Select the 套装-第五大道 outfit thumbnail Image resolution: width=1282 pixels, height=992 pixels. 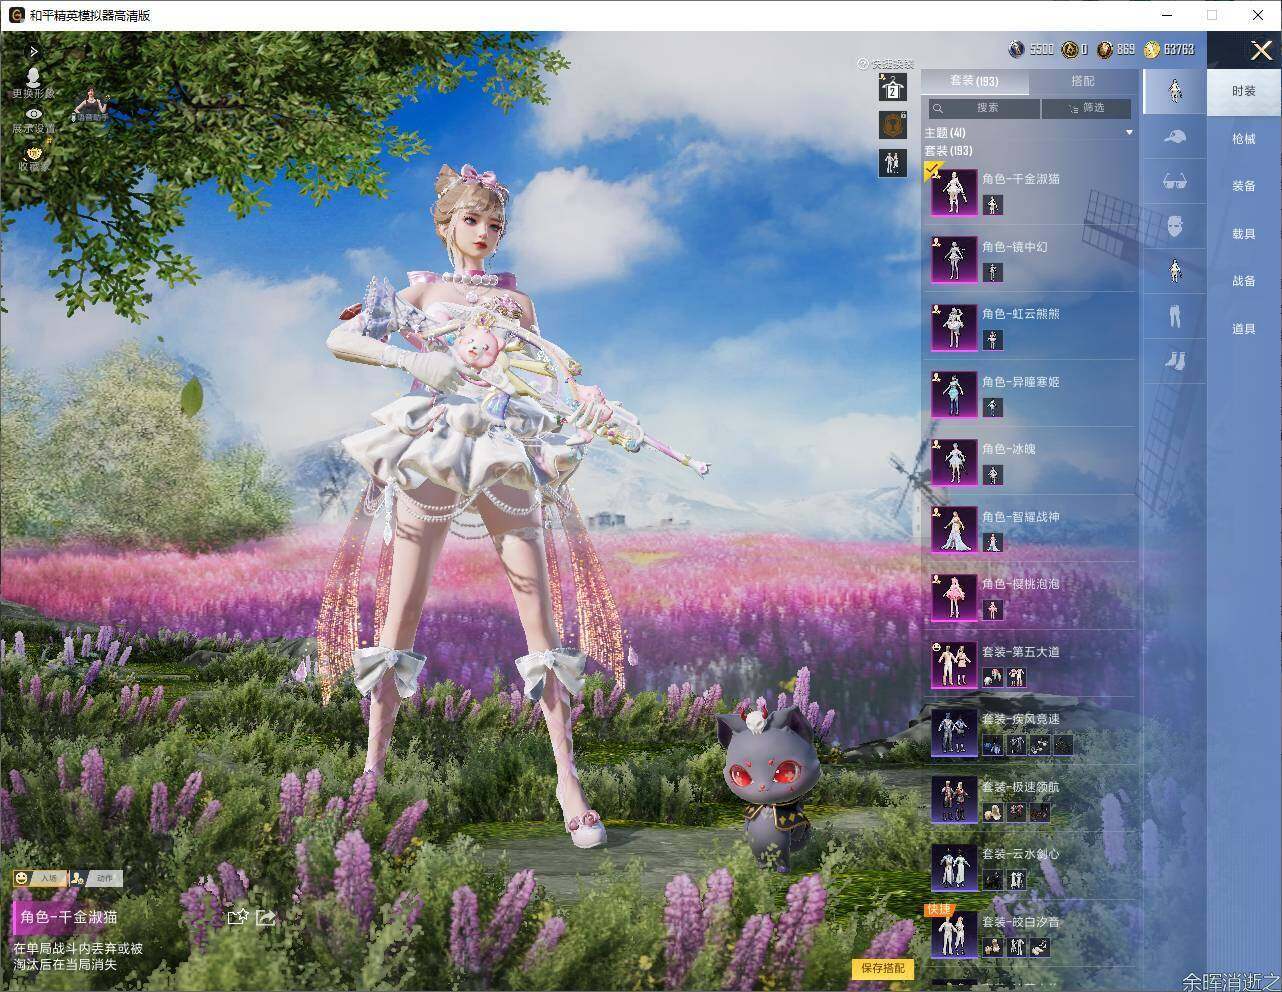point(954,665)
